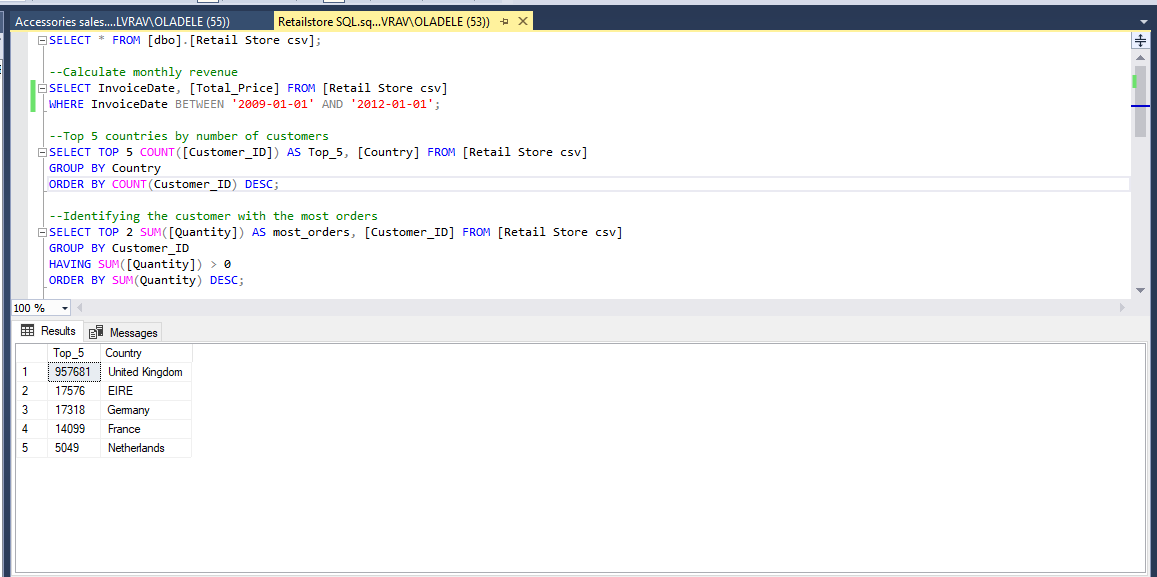Viewport: 1157px width, 577px height.
Task: Click the split editor window icon
Action: (1140, 41)
